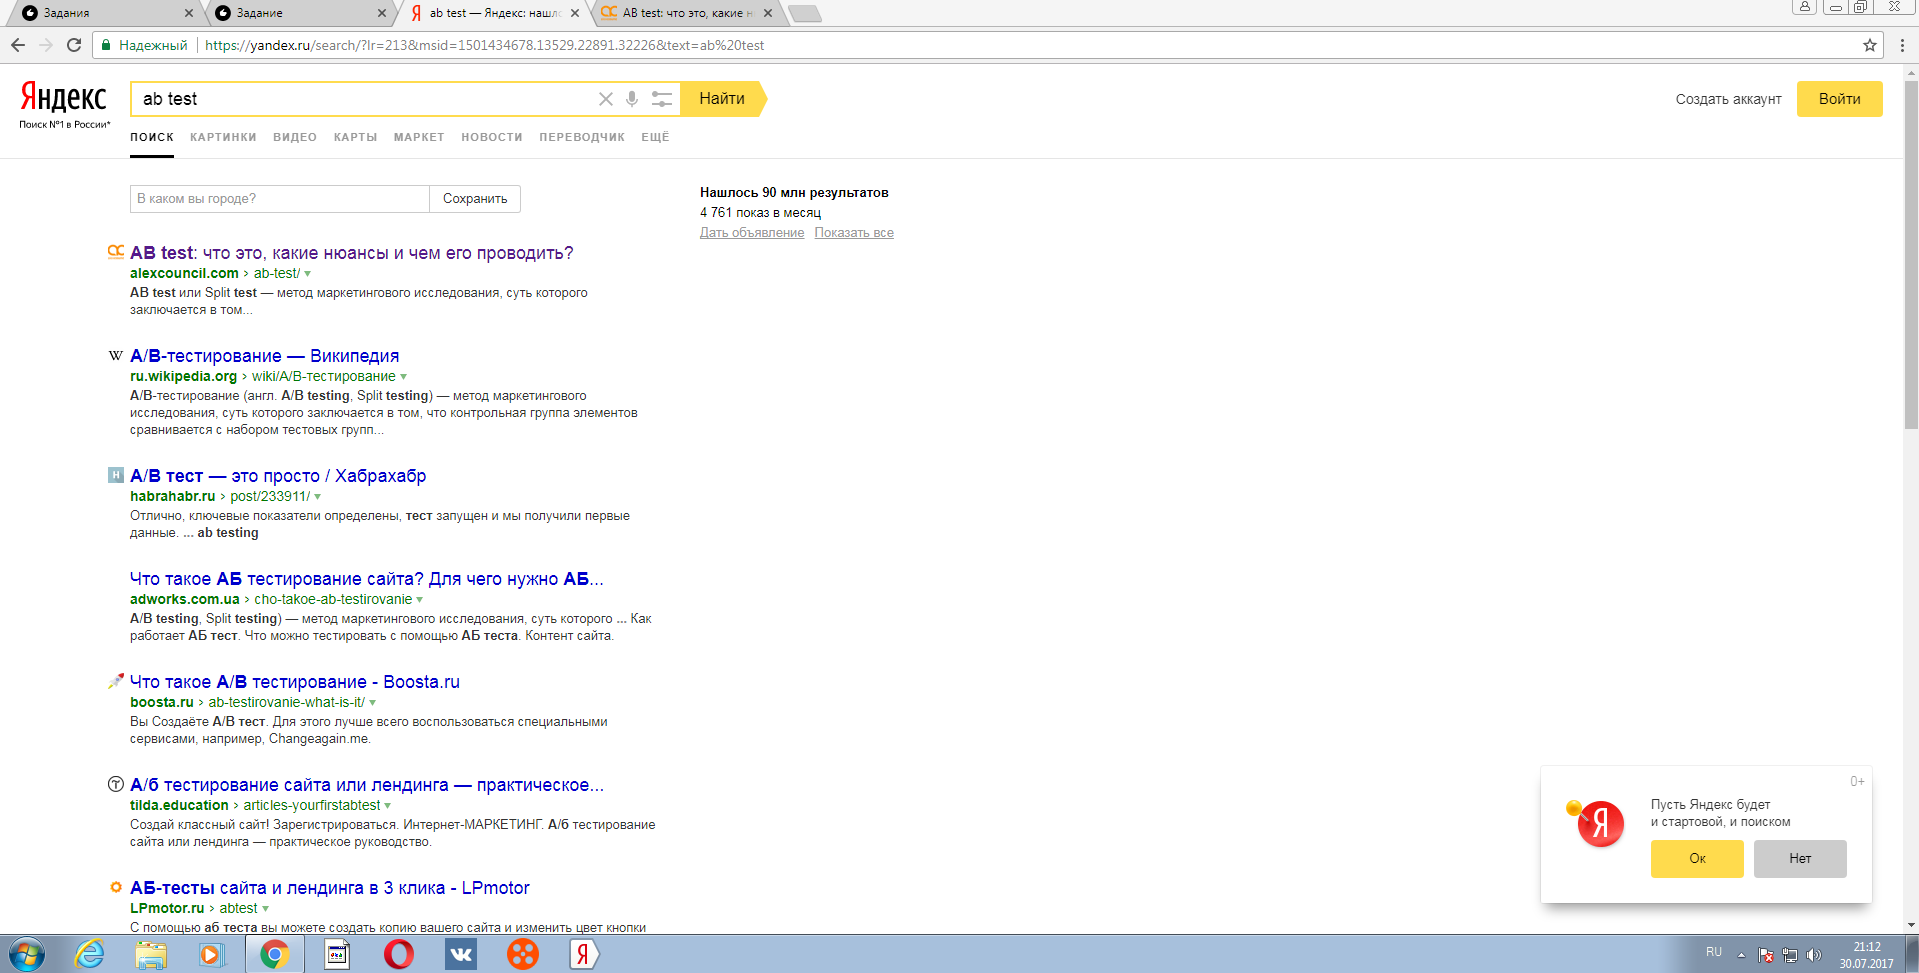Switch to Chrome in the taskbar
The width and height of the screenshot is (1919, 973).
pos(275,954)
